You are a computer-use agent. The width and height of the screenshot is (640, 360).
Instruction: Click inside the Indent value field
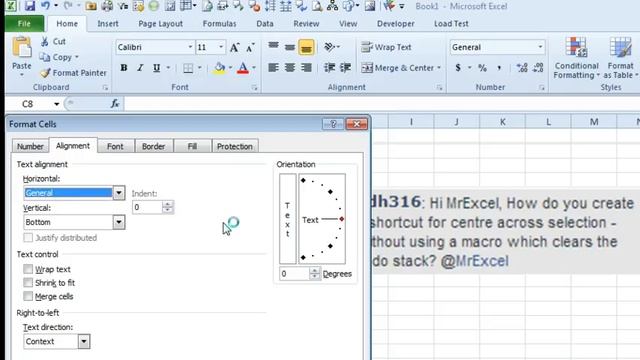pyautogui.click(x=147, y=207)
